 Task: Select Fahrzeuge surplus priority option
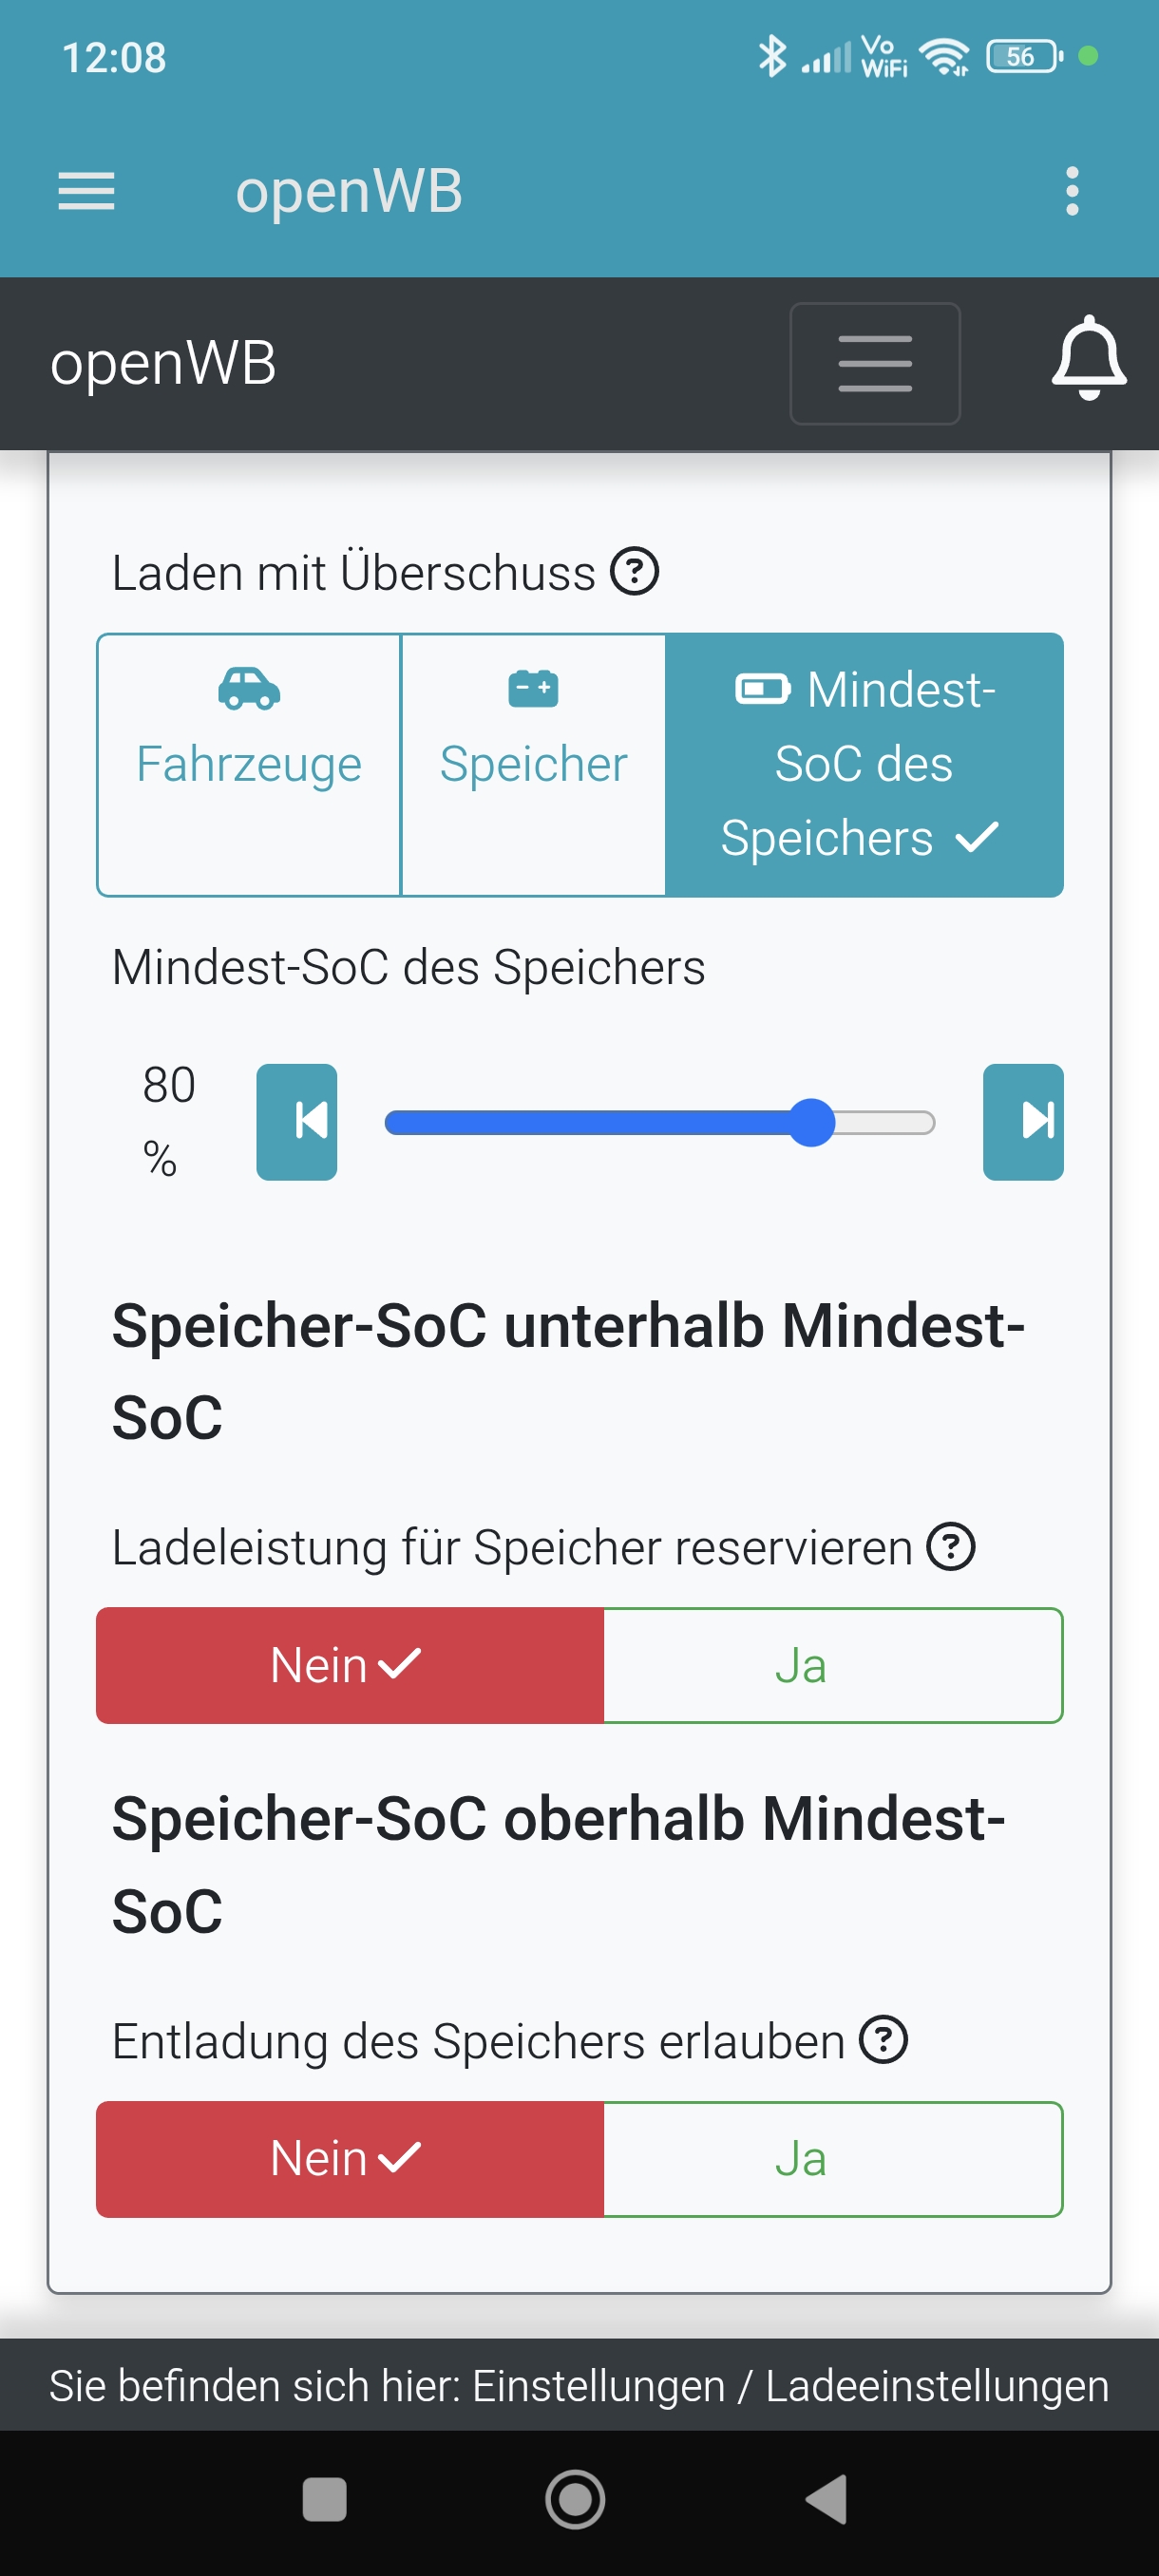click(249, 764)
